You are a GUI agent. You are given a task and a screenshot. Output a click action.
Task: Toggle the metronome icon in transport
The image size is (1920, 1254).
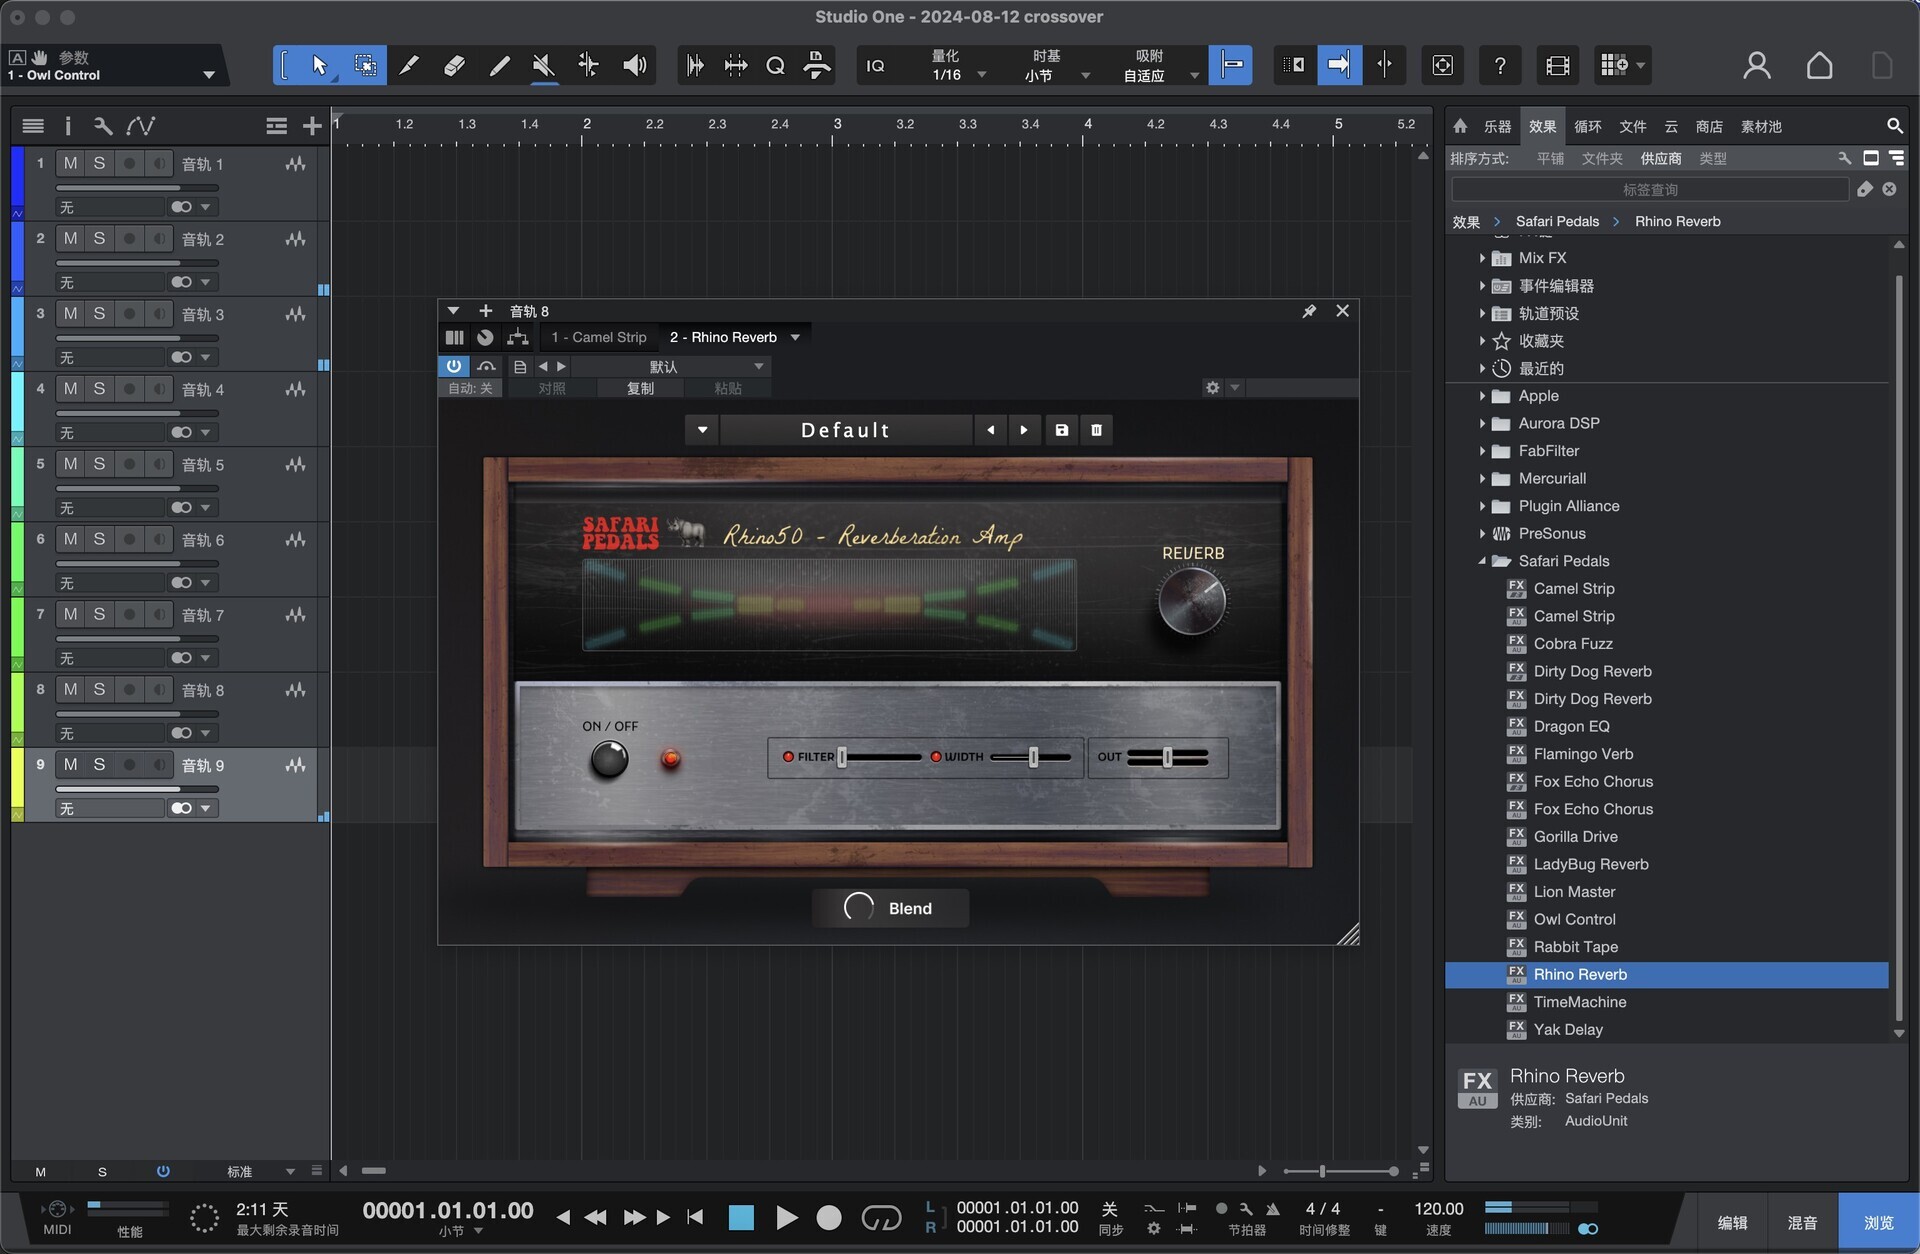1273,1209
